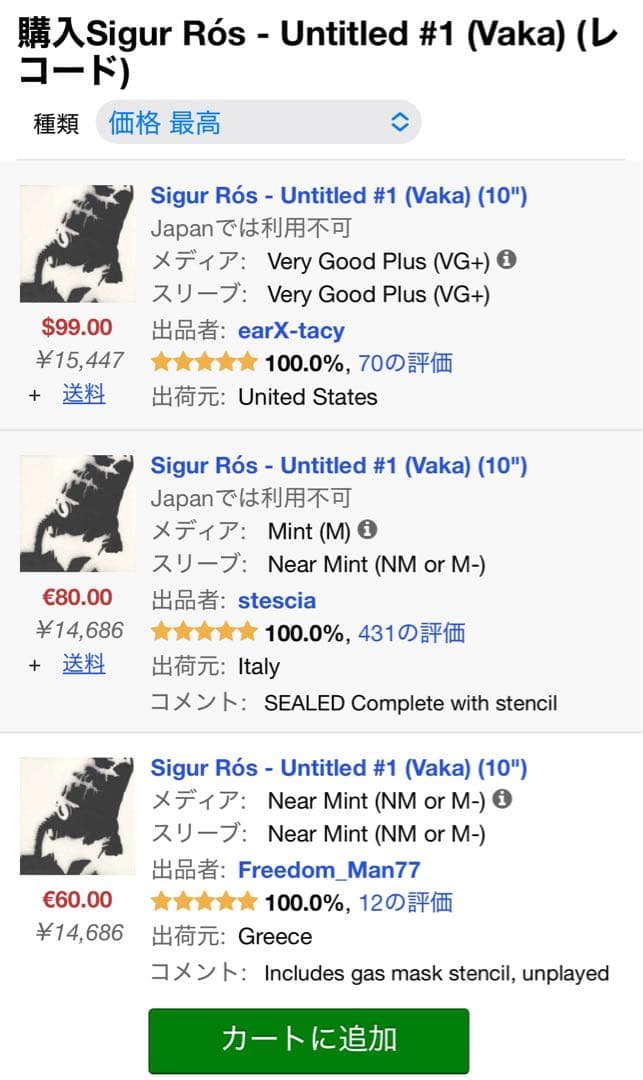
Task: Click the dropdown chevron on the sort selector
Action: click(398, 120)
